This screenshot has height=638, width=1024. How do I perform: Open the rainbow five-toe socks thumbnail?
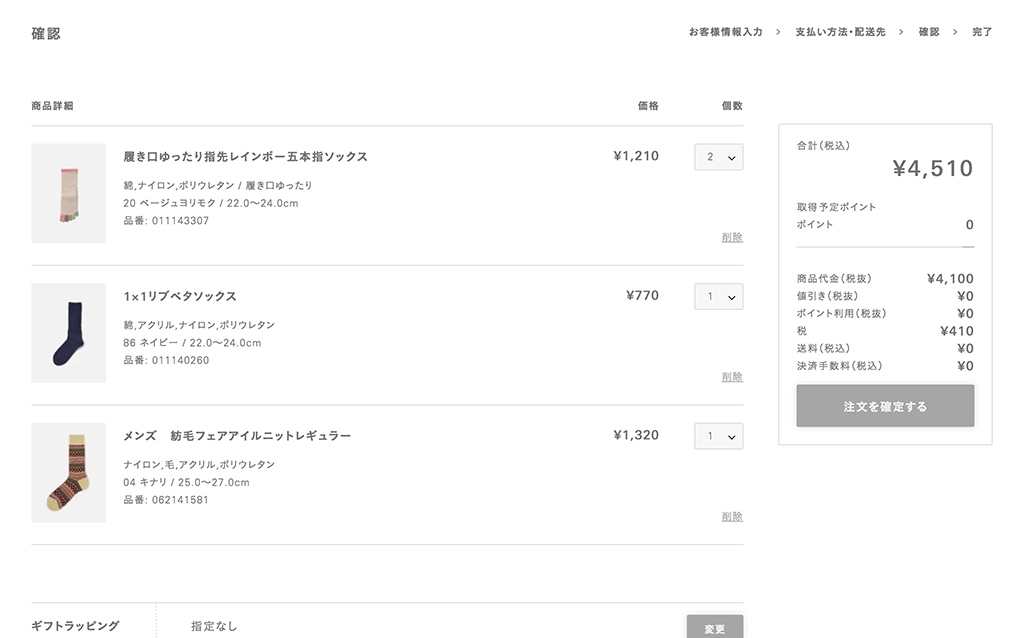tap(68, 194)
